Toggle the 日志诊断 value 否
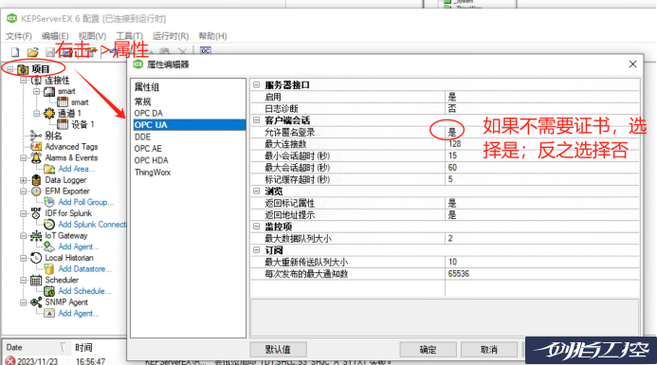The height and width of the screenshot is (365, 657). coord(542,109)
